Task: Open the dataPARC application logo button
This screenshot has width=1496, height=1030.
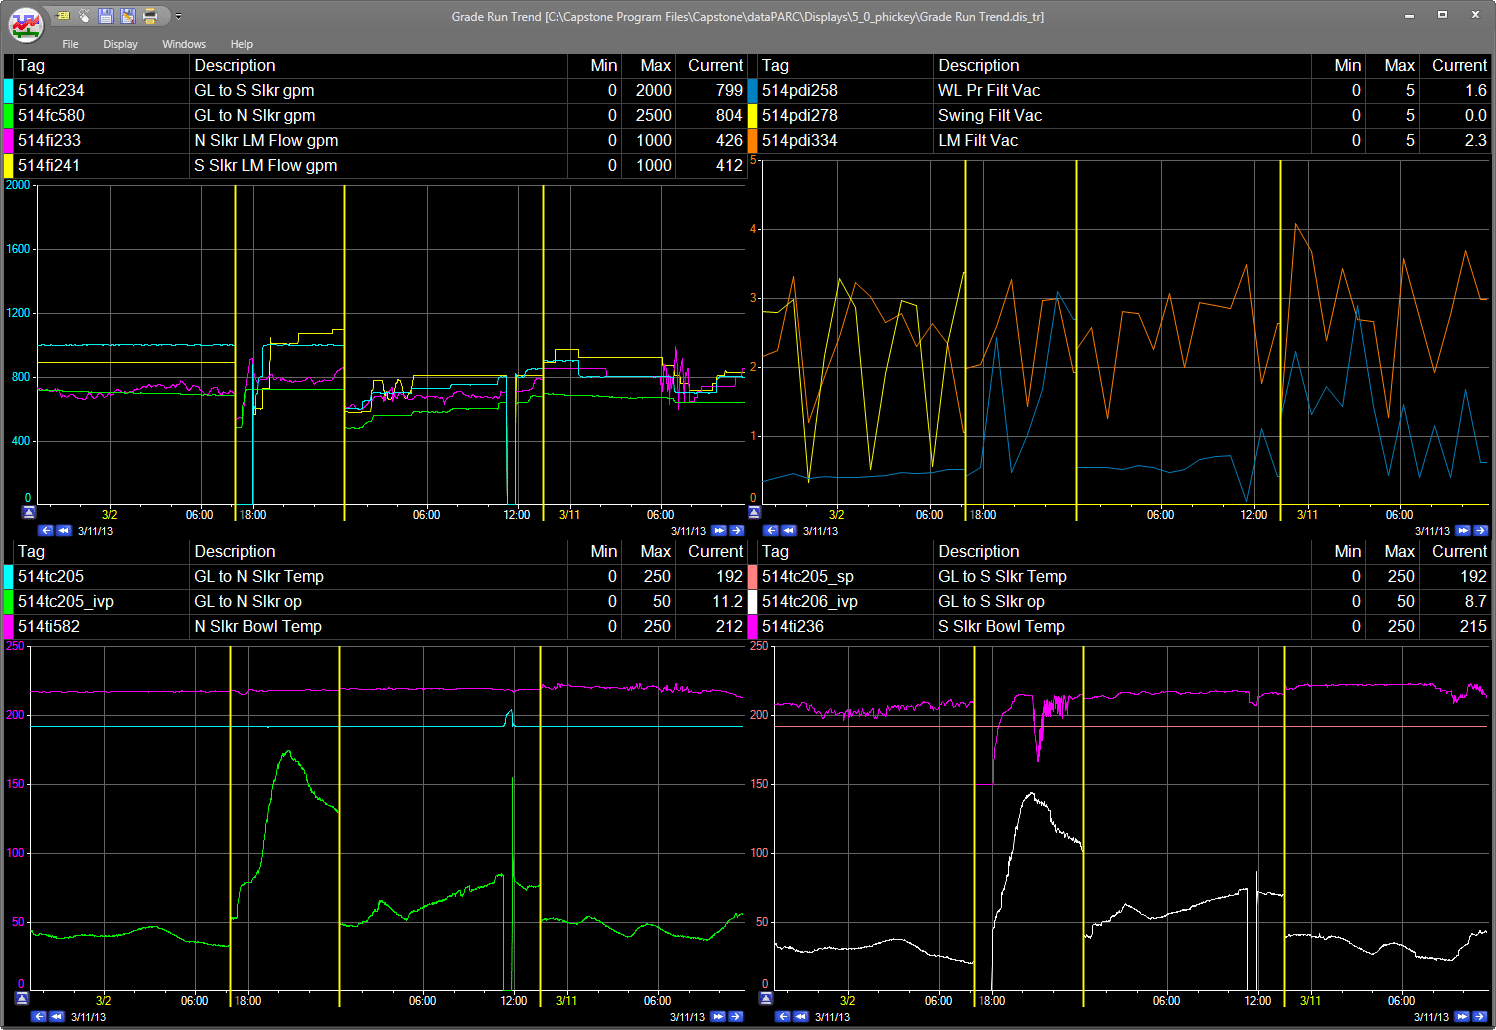Action: 26,24
